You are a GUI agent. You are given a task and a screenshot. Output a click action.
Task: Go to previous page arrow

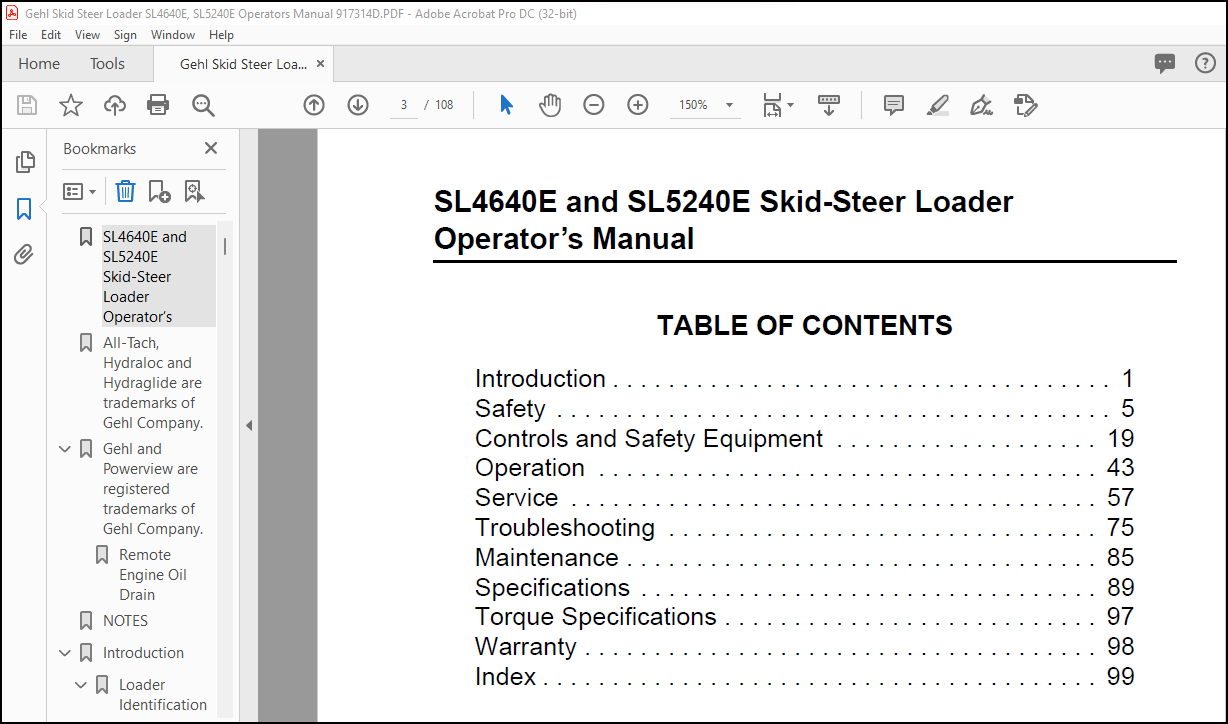pyautogui.click(x=314, y=105)
